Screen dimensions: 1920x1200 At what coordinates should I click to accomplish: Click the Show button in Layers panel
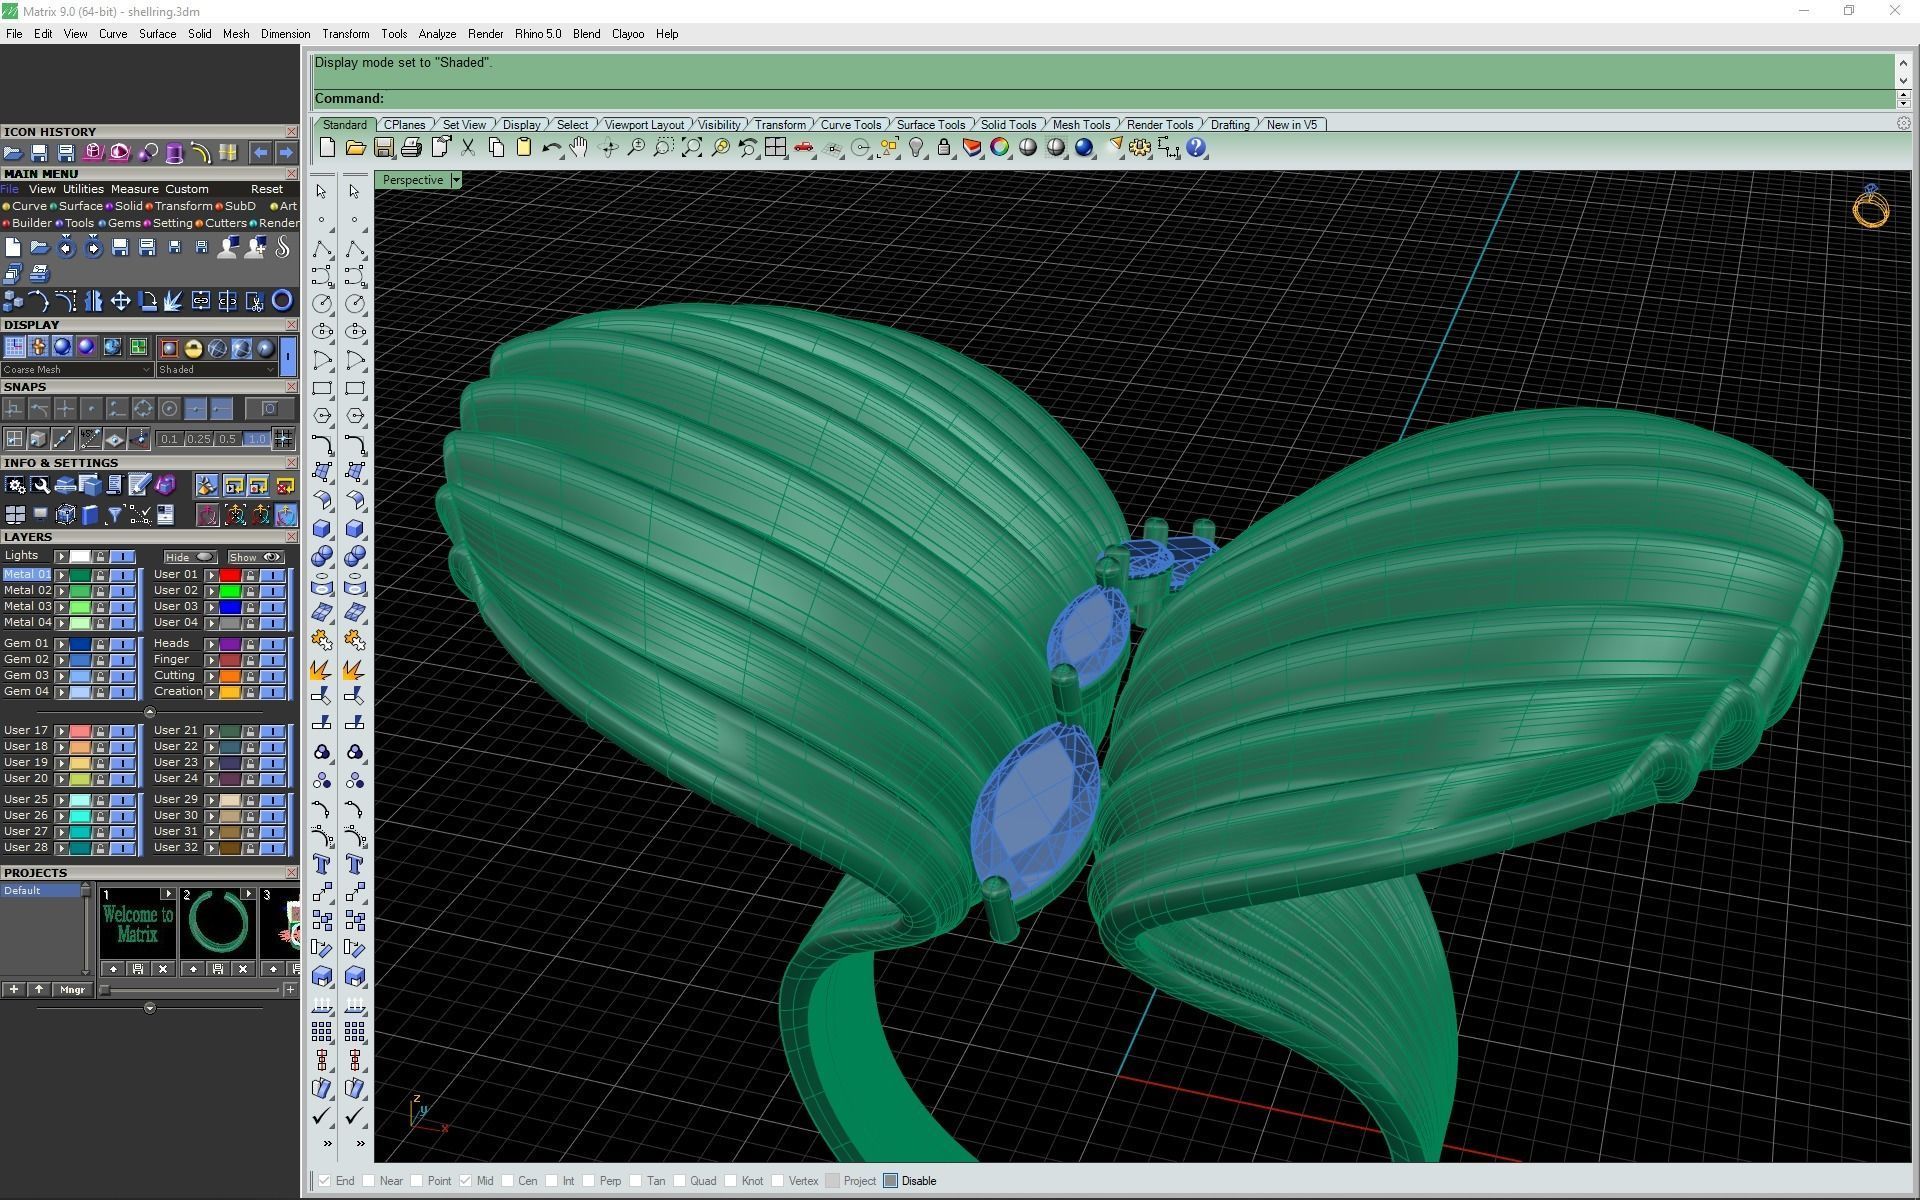[256, 557]
